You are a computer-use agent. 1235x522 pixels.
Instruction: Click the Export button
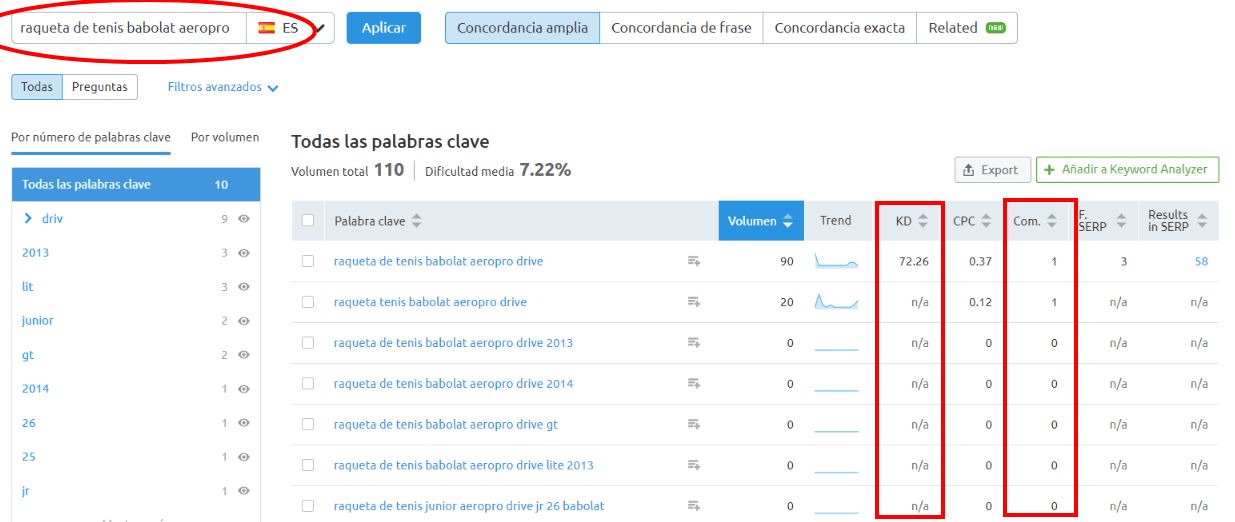992,170
